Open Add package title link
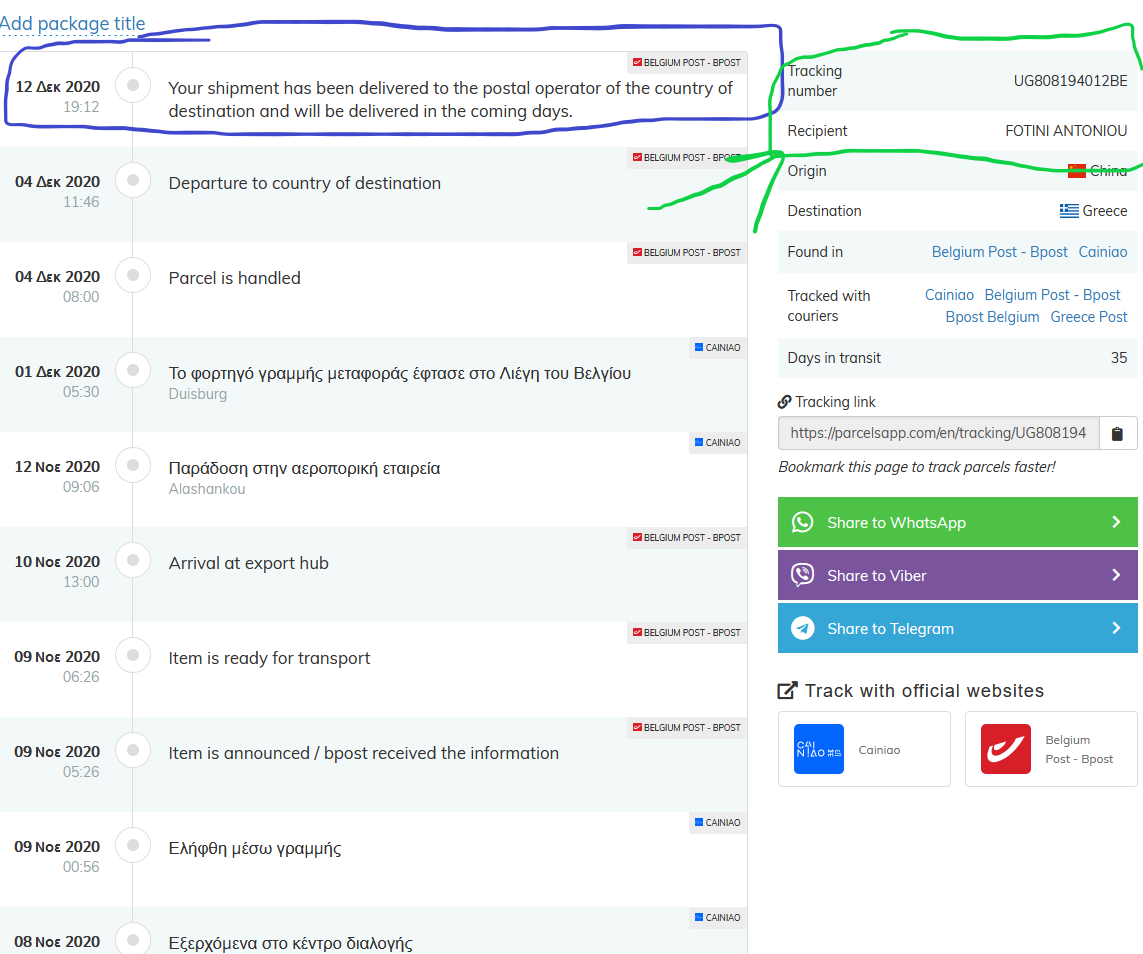 pos(72,23)
